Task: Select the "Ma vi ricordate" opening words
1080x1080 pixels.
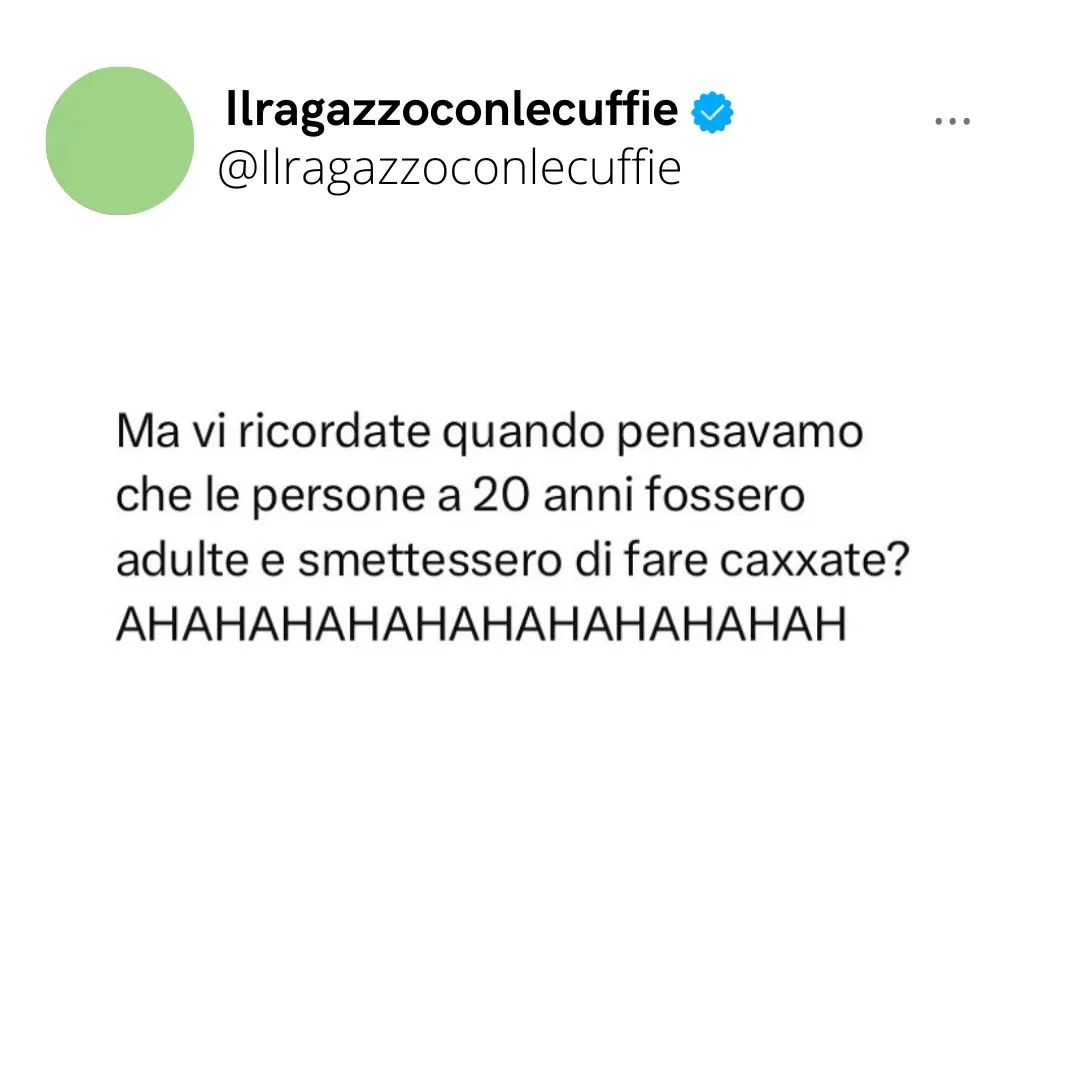Action: [273, 432]
